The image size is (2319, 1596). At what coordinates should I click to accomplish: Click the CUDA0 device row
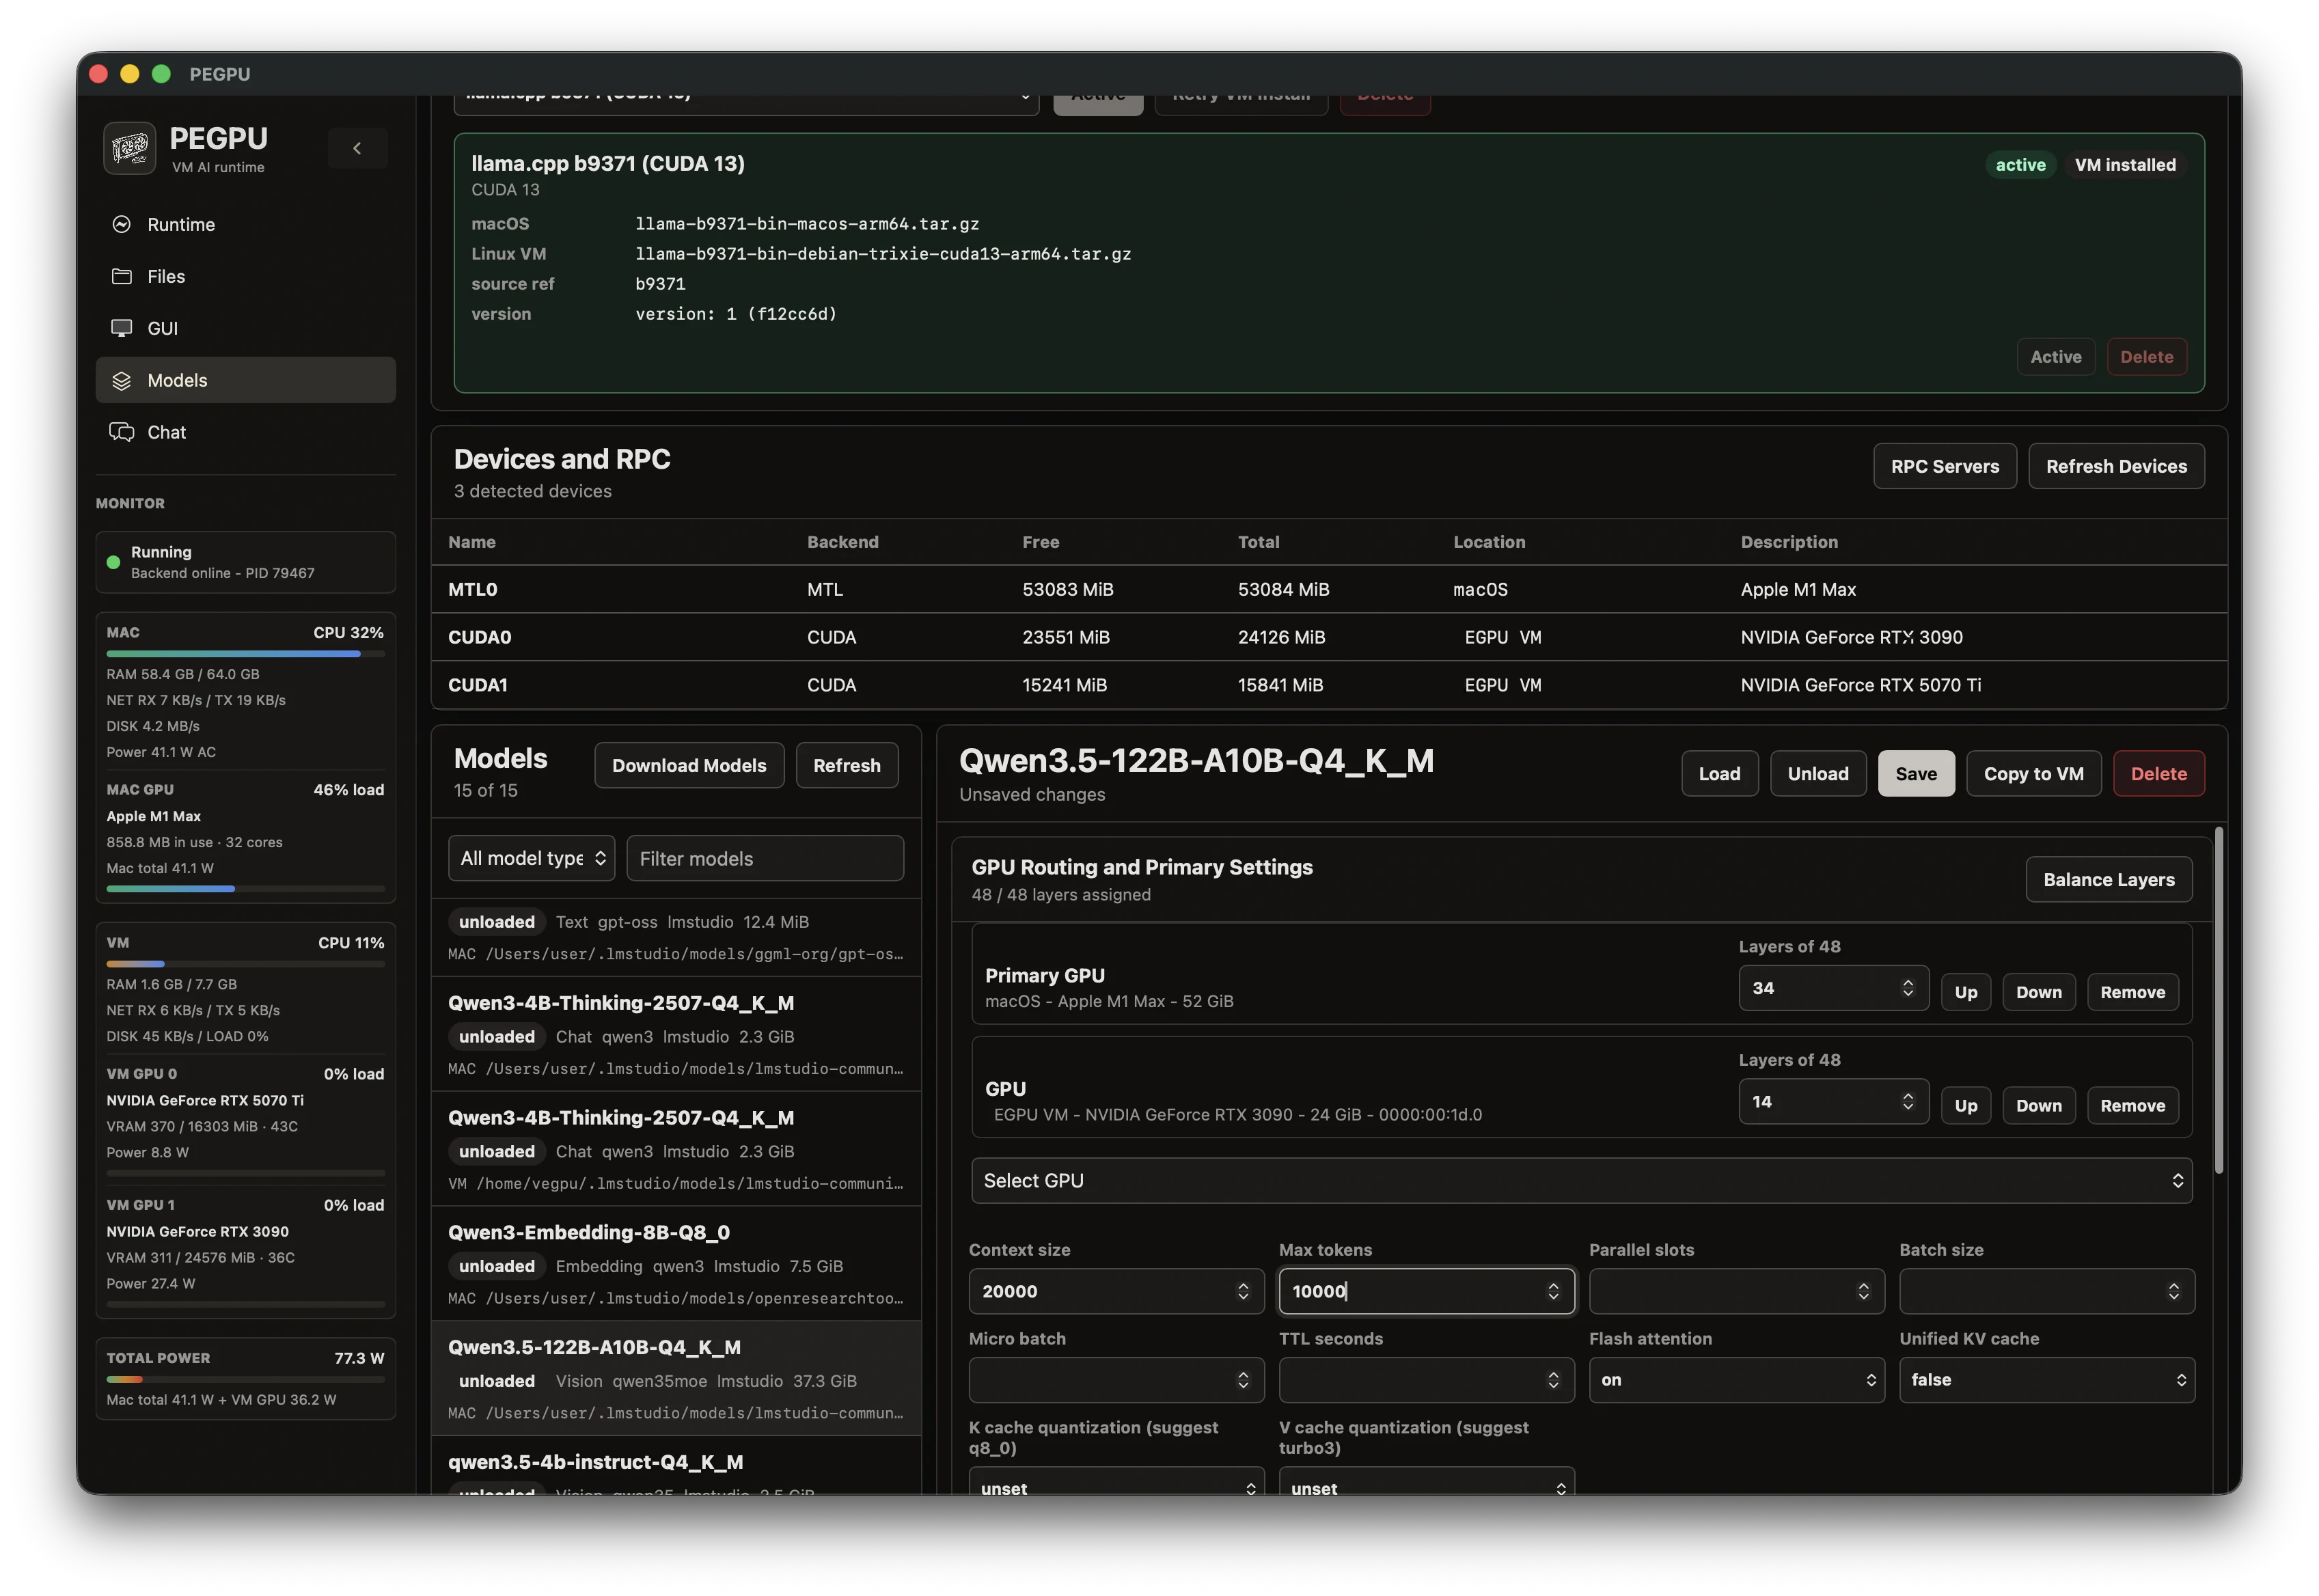(1329, 637)
